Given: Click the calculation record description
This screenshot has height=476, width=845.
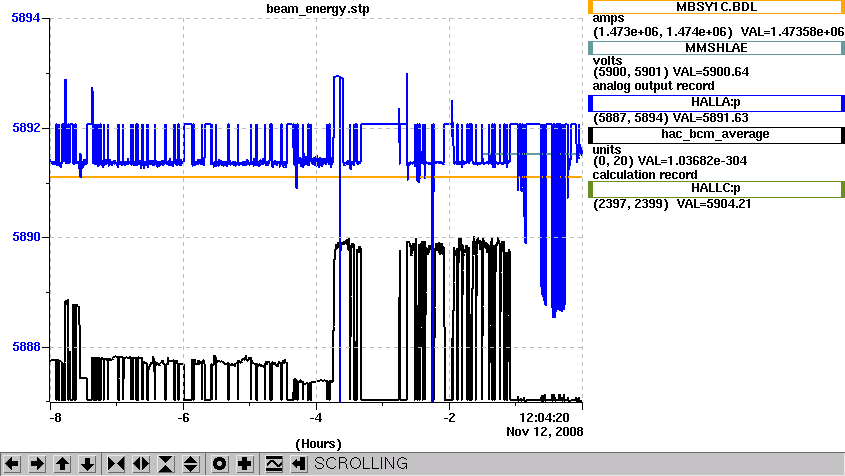Looking at the screenshot, I should coord(645,175).
